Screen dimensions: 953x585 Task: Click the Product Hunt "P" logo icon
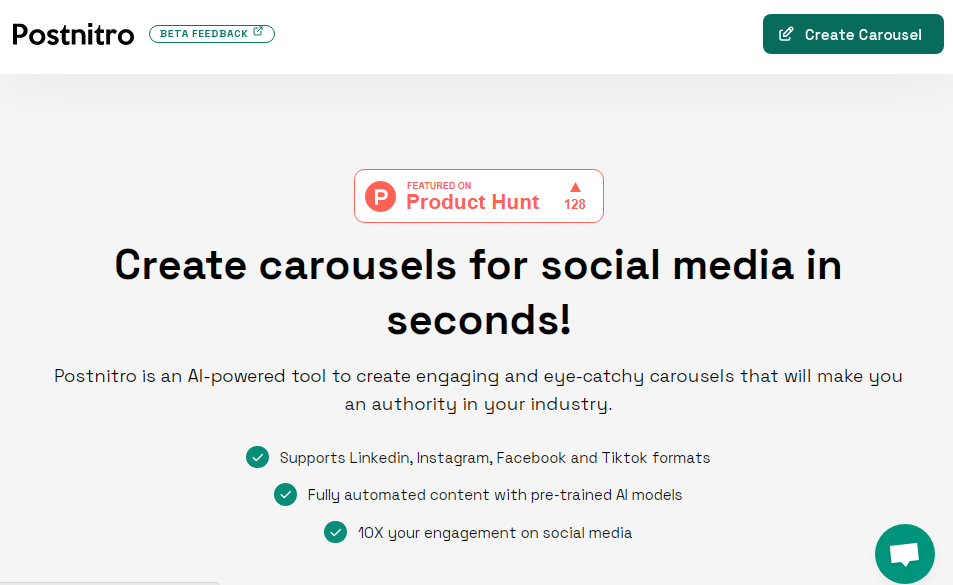380,196
